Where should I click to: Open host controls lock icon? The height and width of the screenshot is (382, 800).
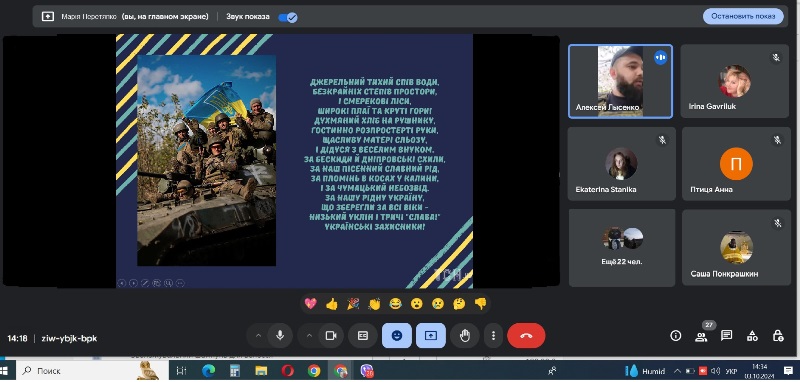tap(778, 336)
